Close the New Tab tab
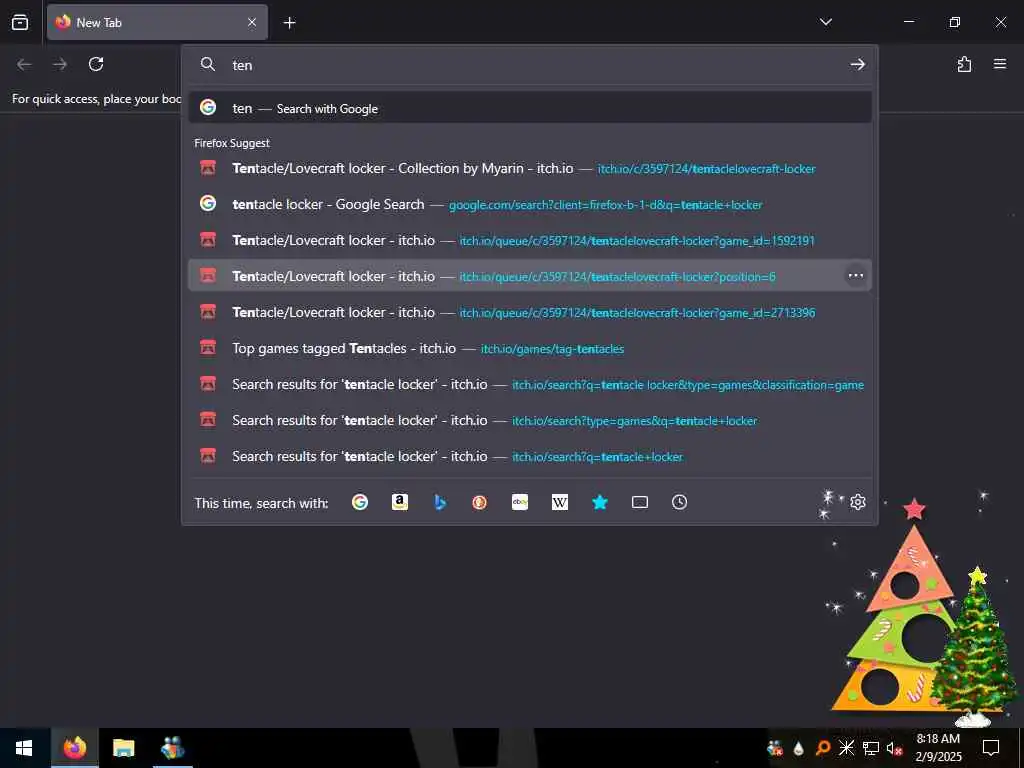Viewport: 1024px width, 768px height. (252, 22)
